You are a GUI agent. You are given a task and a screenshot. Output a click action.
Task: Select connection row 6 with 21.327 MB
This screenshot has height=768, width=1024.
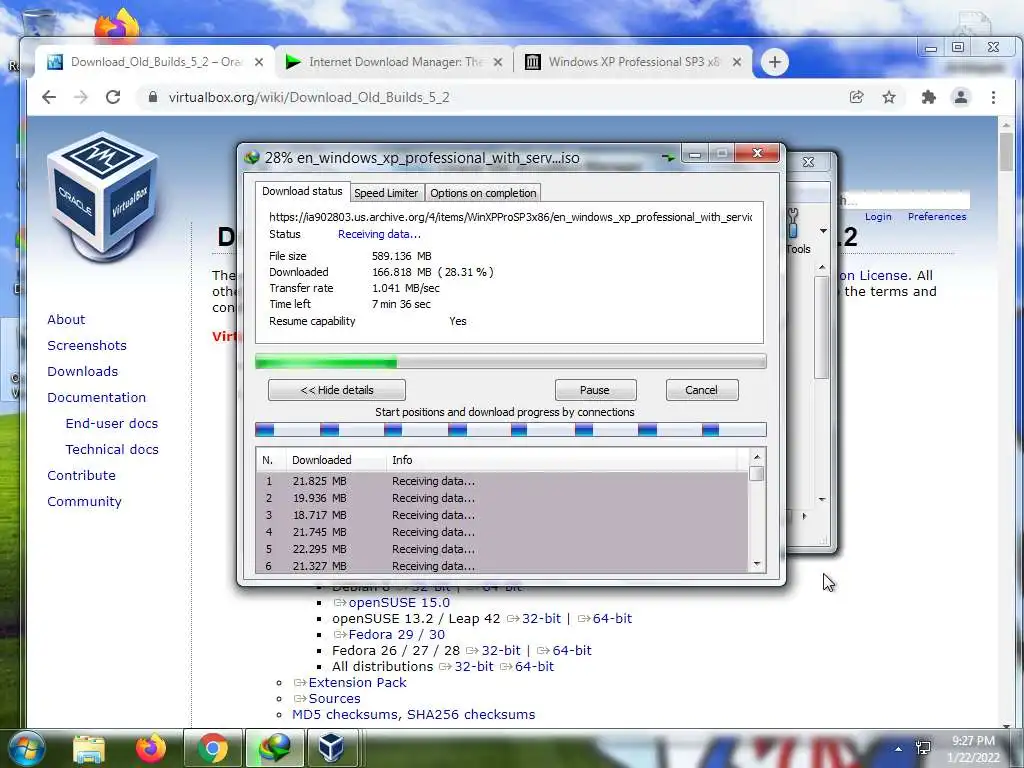(502, 566)
